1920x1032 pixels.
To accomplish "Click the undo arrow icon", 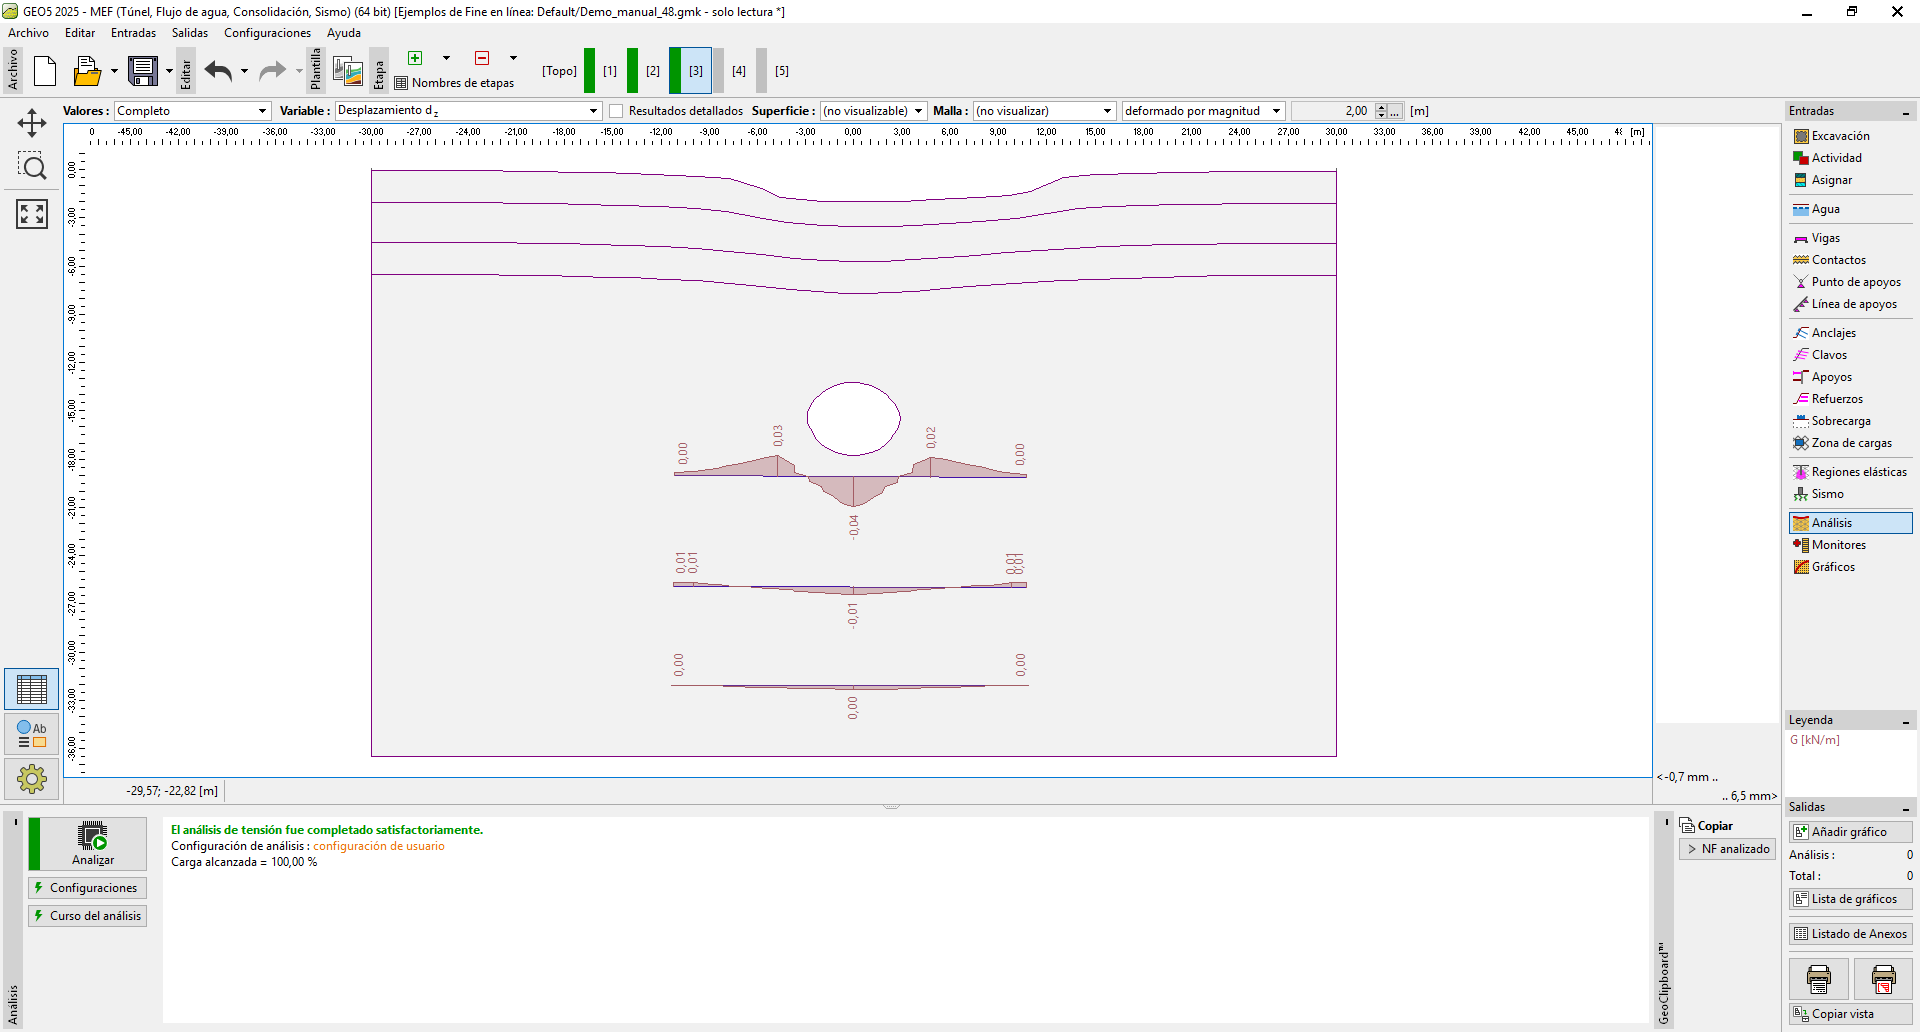I will pyautogui.click(x=218, y=71).
